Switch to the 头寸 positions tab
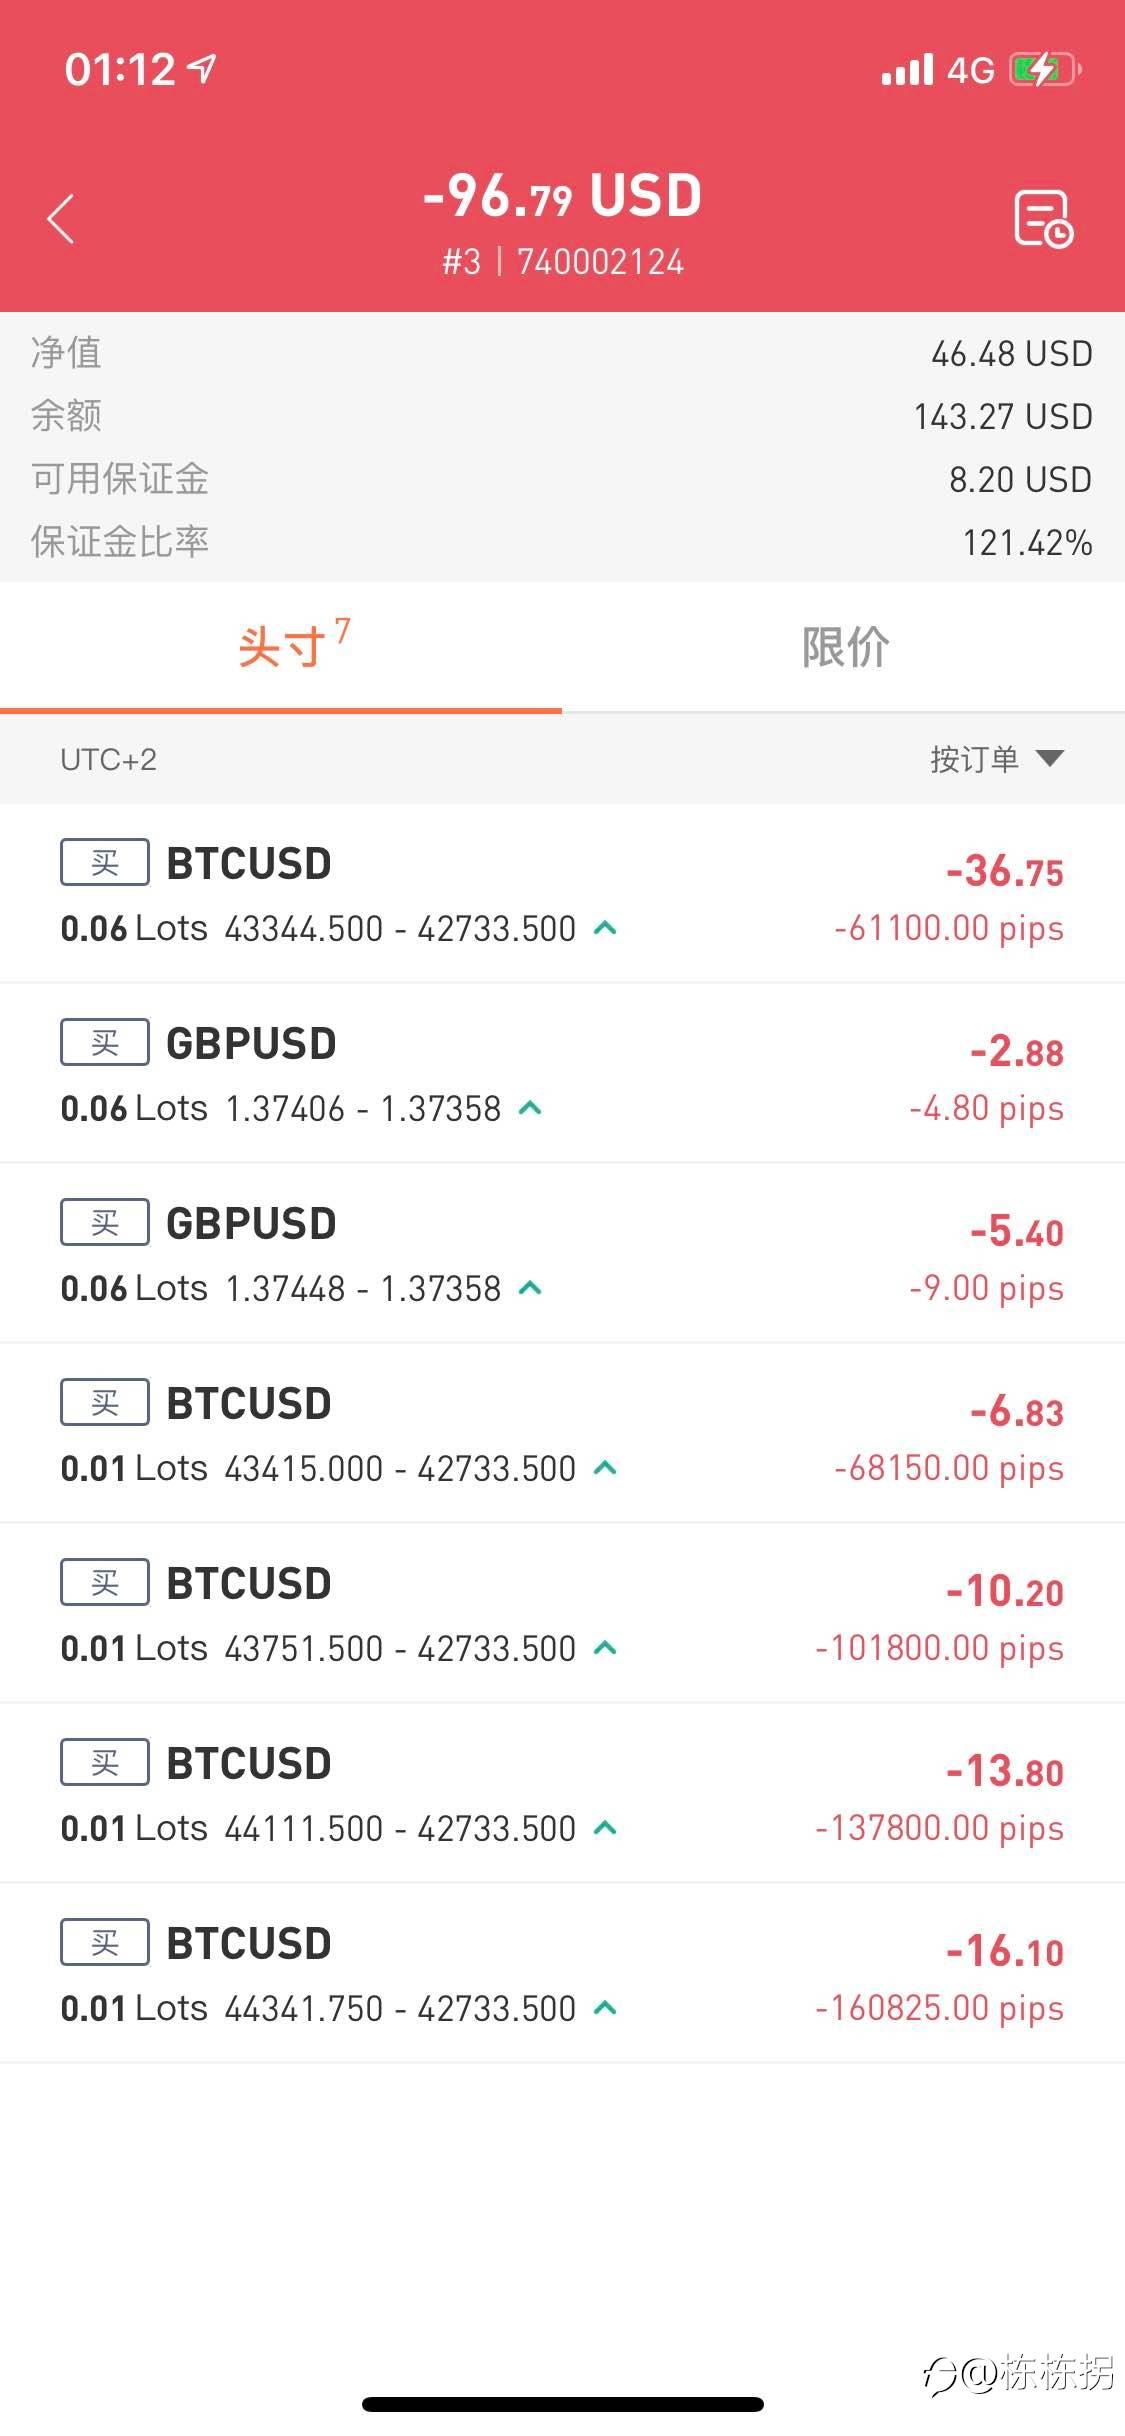This screenshot has height=2436, width=1125. [x=282, y=647]
